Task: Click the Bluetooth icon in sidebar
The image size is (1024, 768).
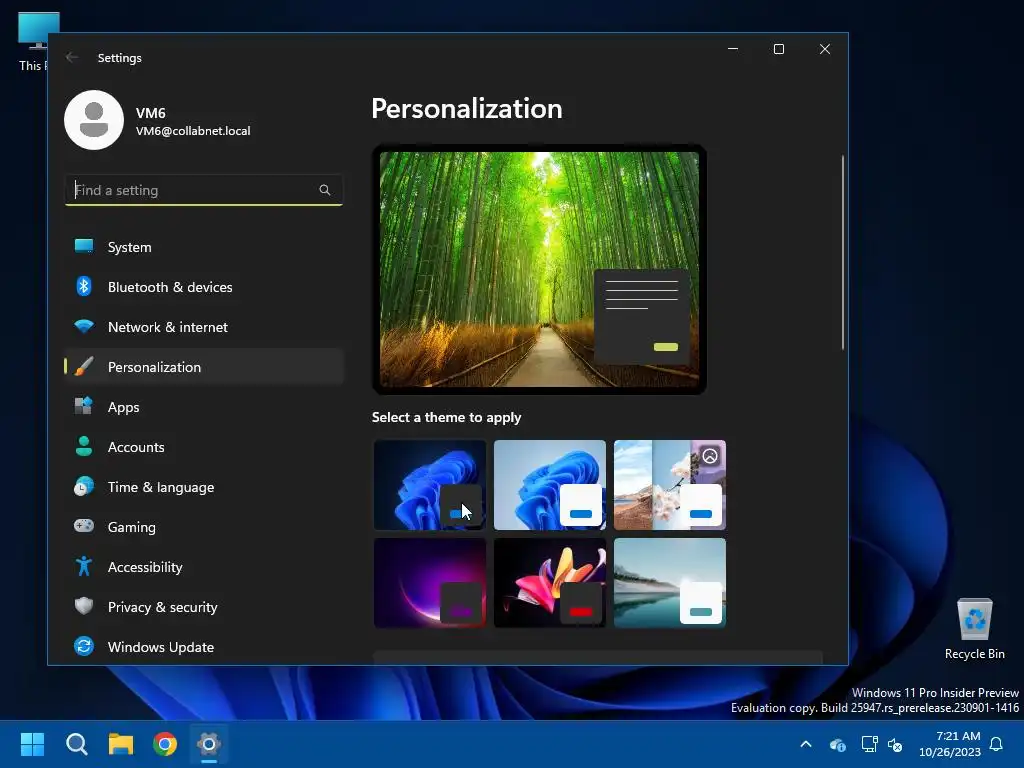Action: pos(84,287)
